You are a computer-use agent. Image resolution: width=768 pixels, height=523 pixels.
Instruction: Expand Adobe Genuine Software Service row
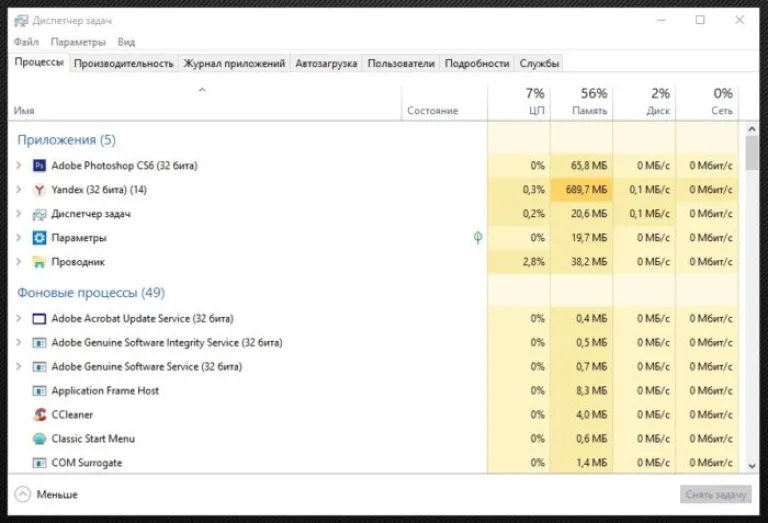(x=19, y=366)
